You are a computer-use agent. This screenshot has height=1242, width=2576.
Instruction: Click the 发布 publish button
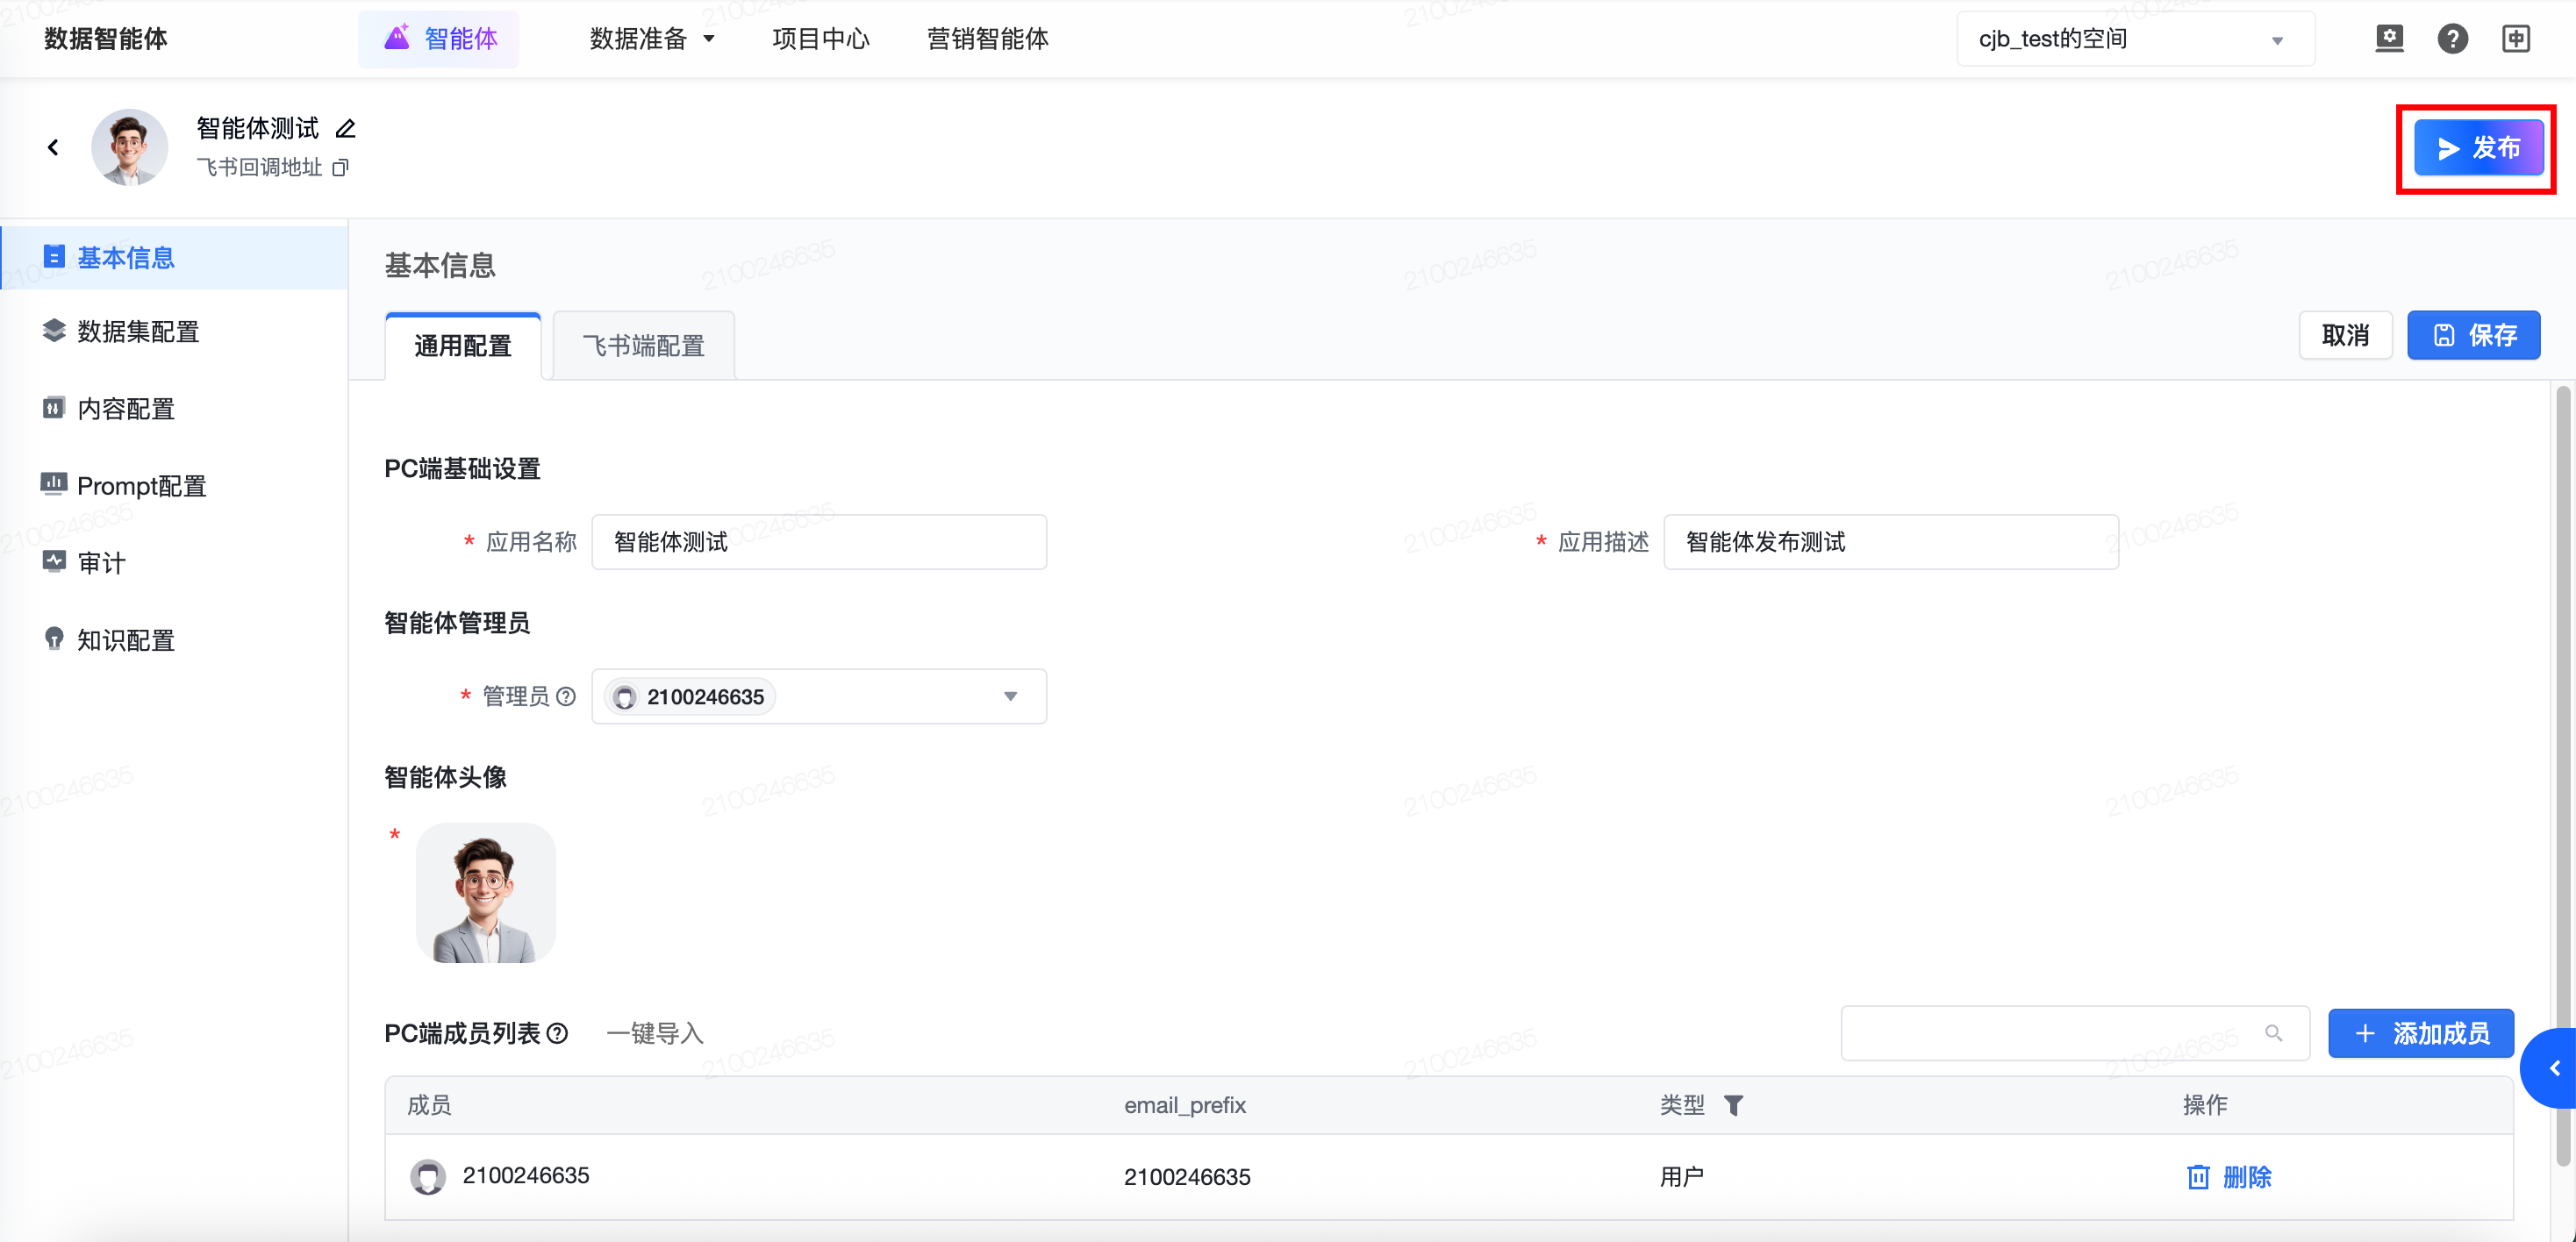(2477, 148)
